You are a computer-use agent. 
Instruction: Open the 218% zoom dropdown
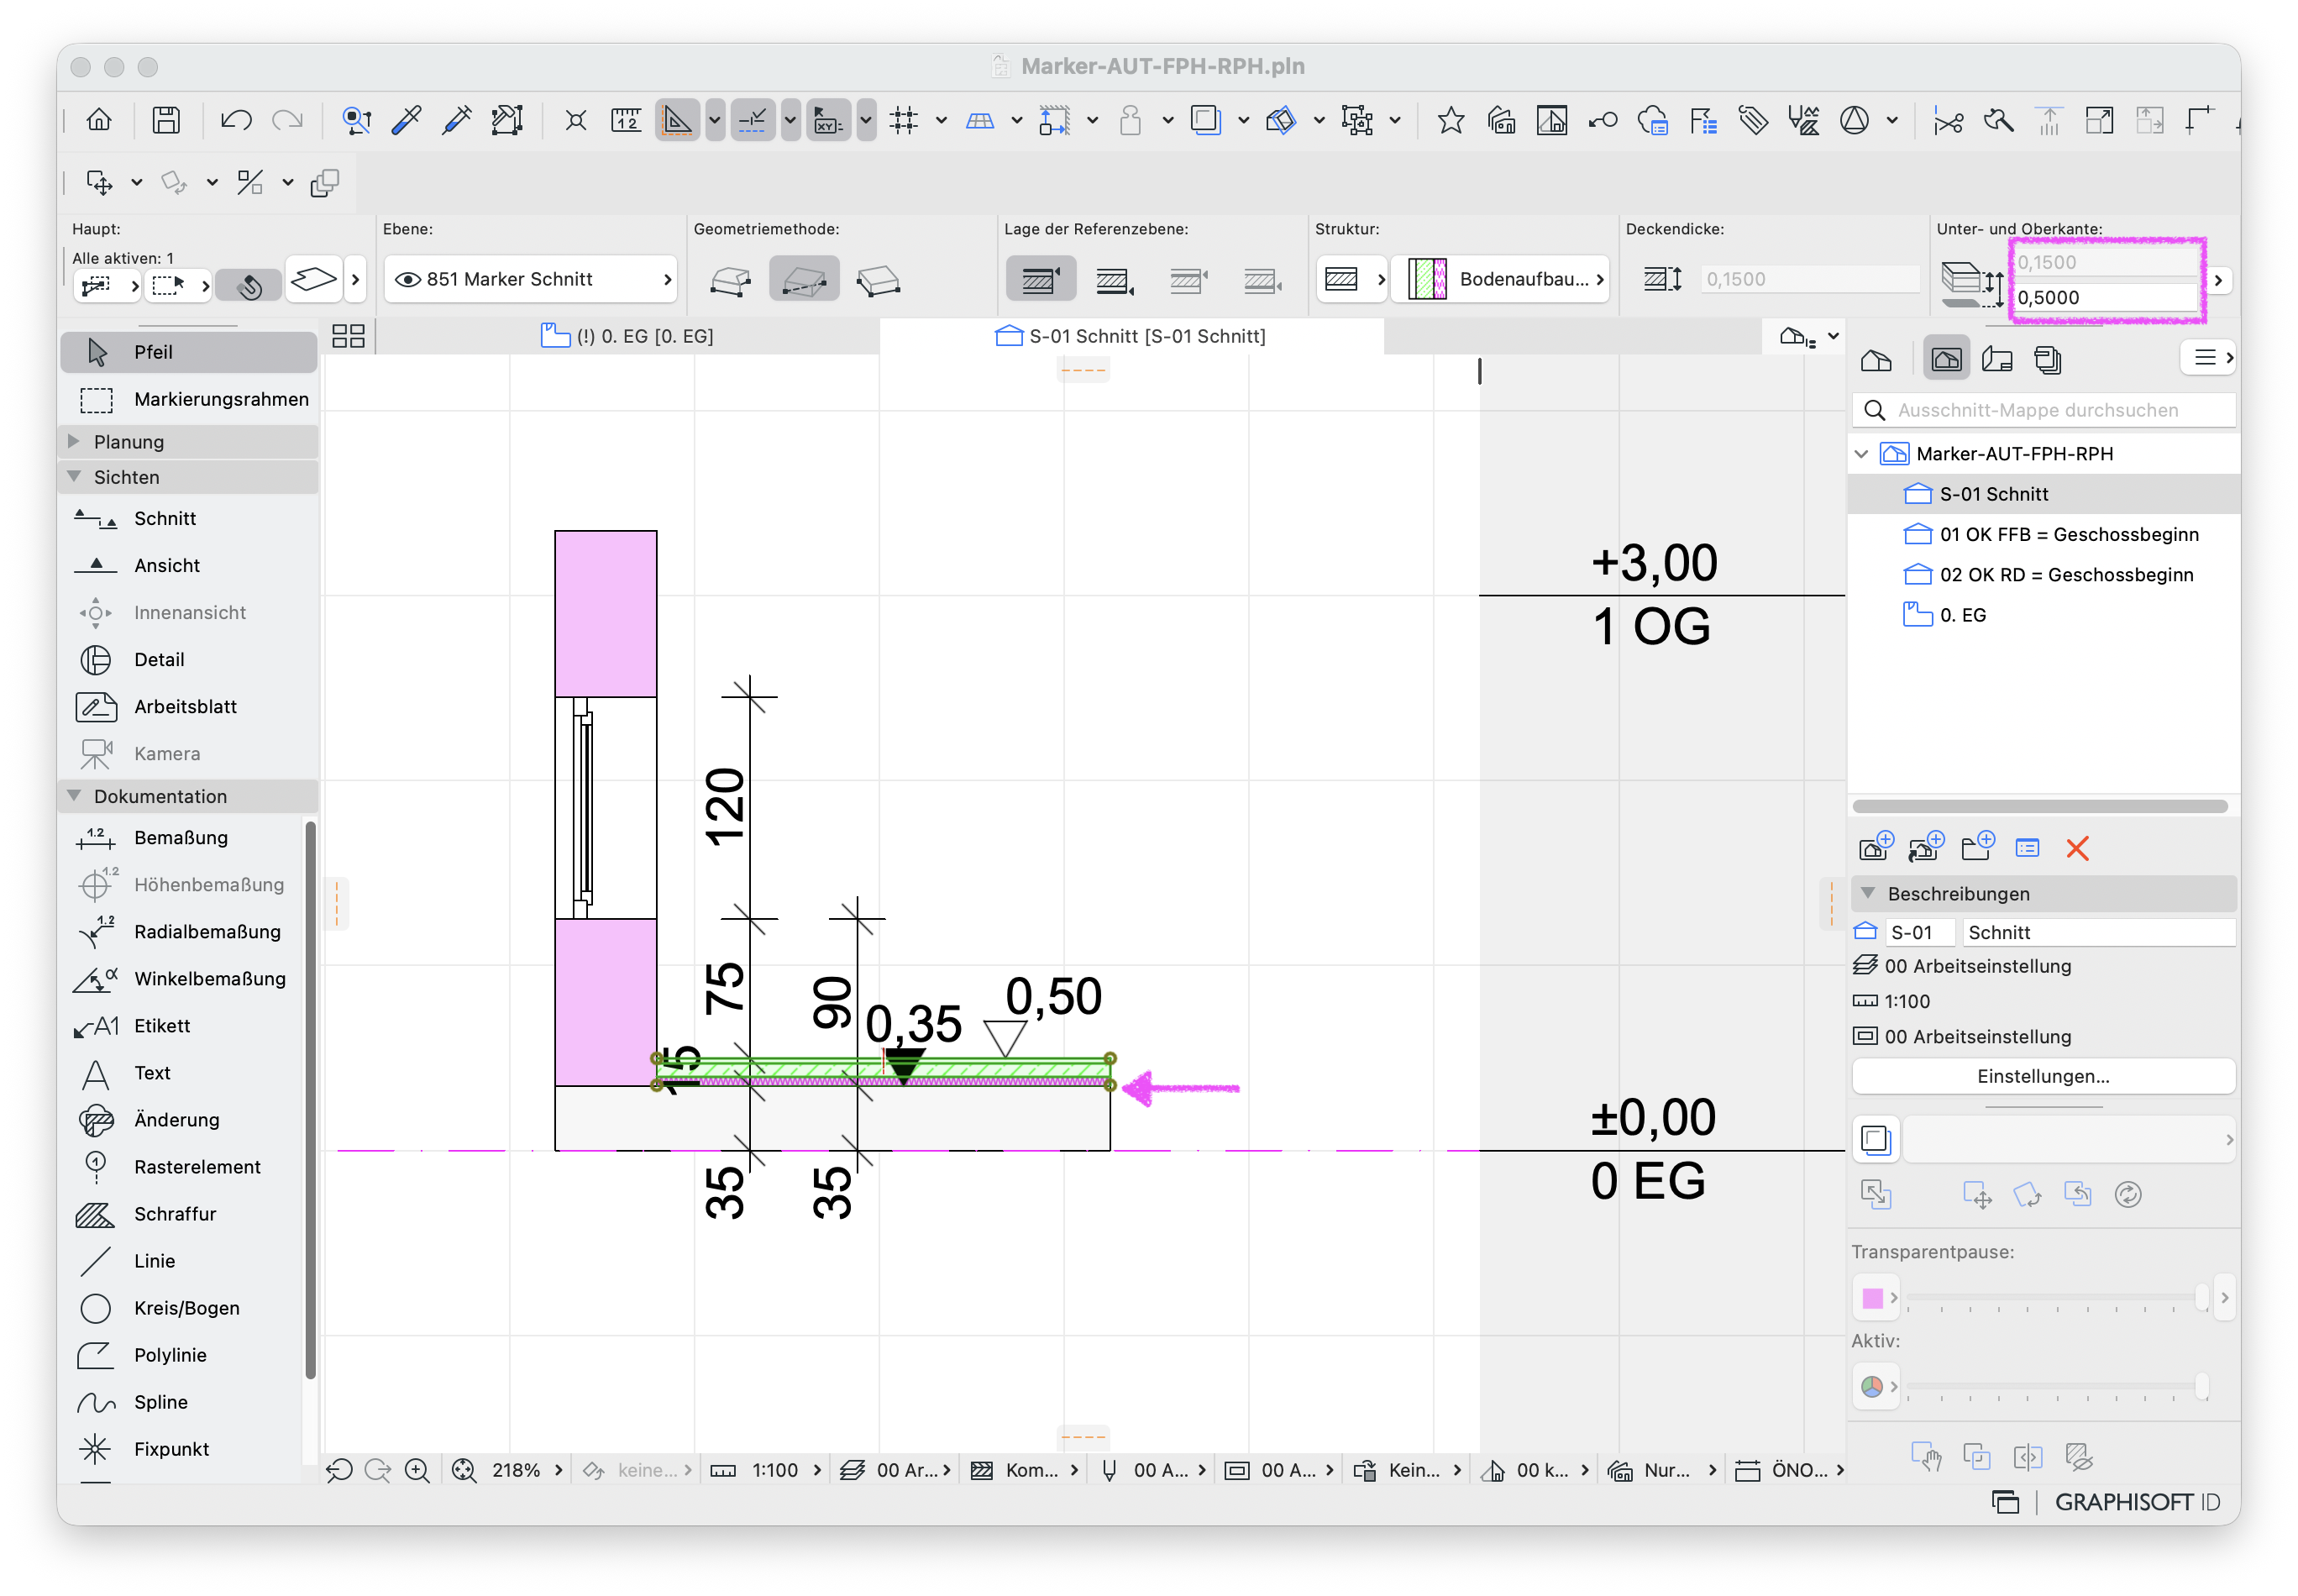(558, 1469)
